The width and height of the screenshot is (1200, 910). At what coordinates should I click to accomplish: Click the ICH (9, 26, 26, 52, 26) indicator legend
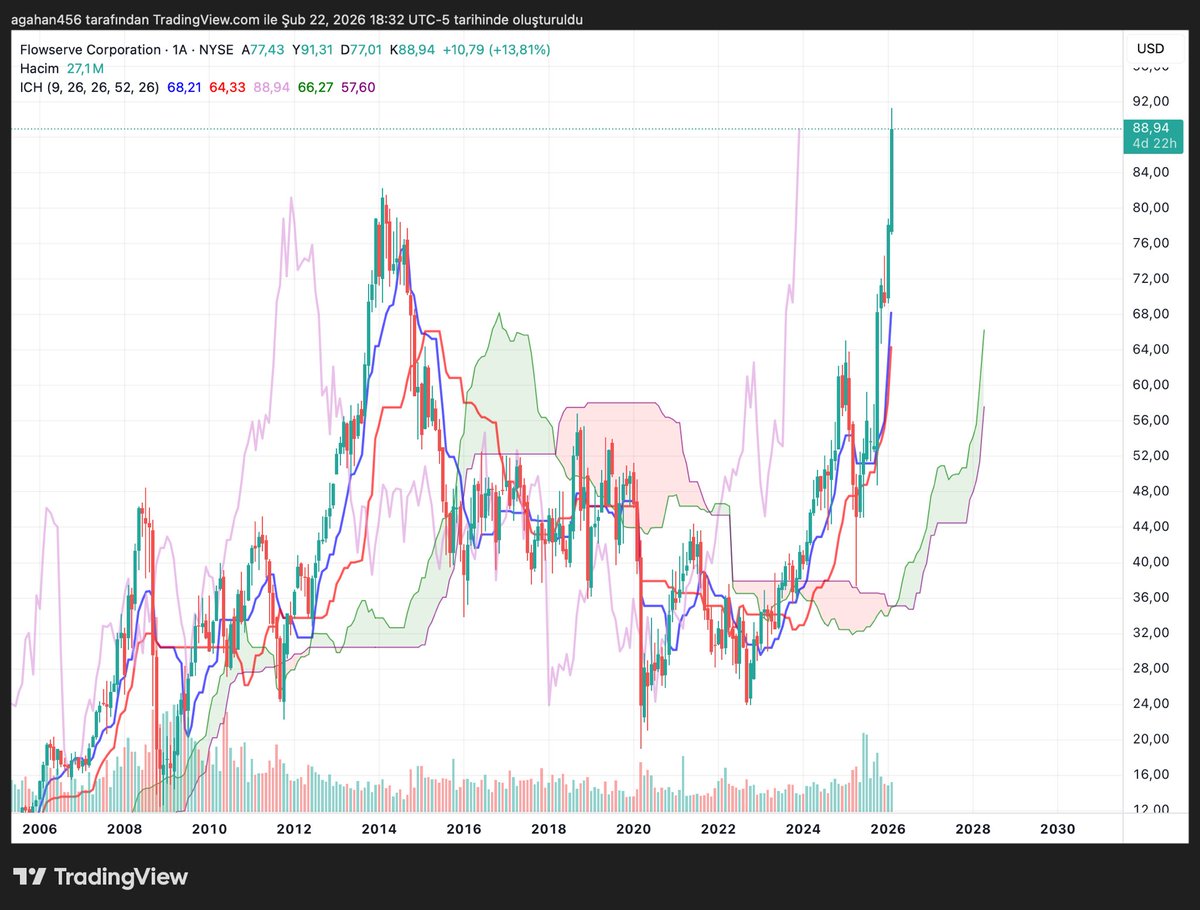(90, 87)
